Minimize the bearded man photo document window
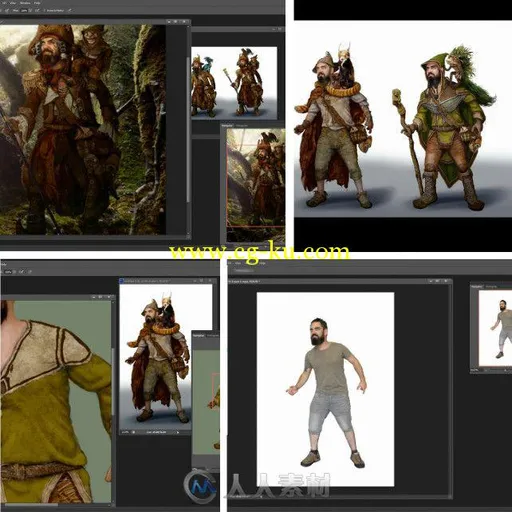The image size is (512, 512). 432,281
